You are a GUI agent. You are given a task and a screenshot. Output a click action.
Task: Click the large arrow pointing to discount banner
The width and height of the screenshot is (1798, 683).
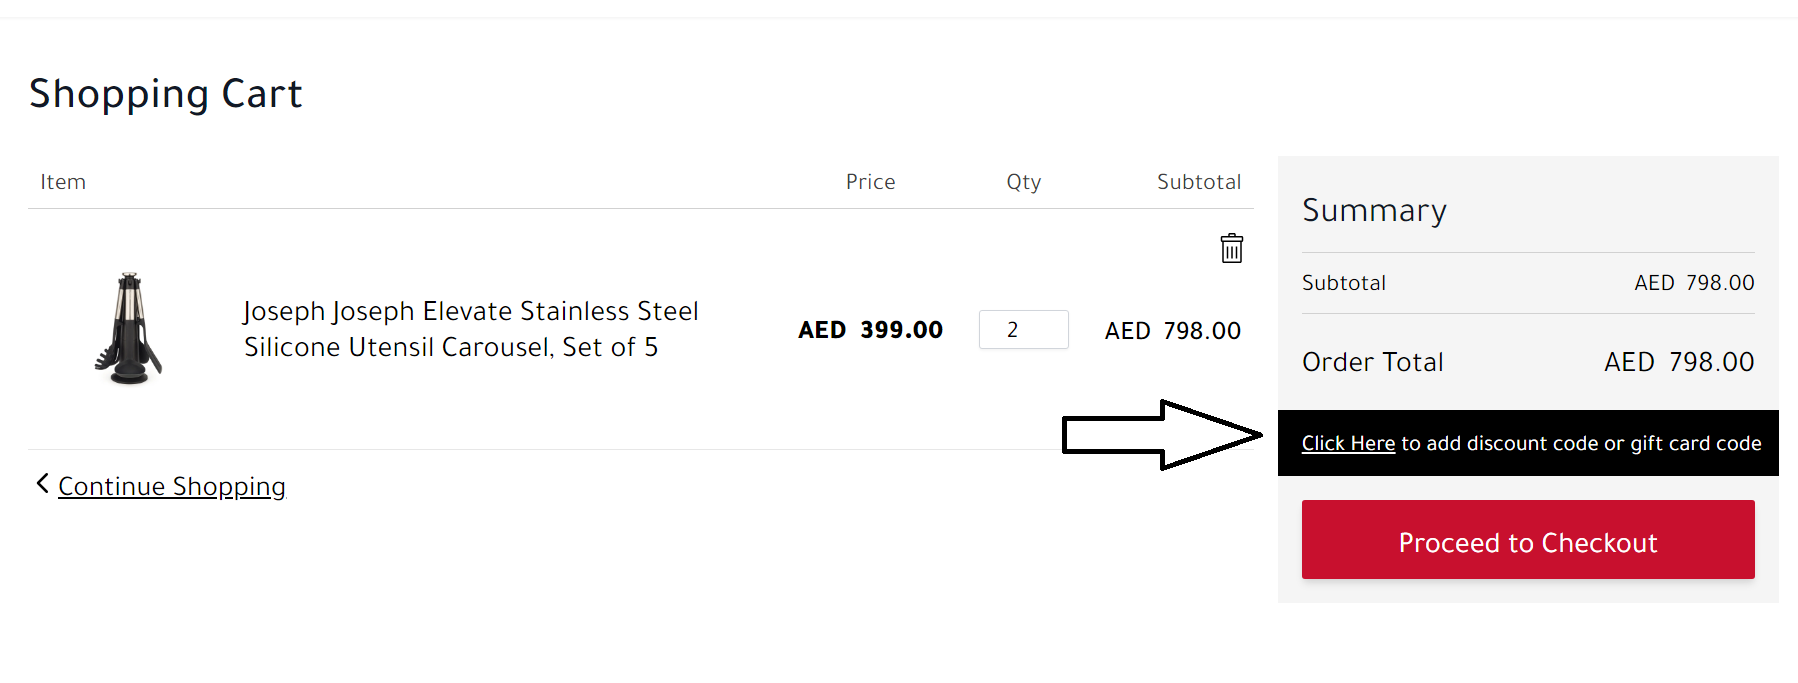coord(1160,435)
